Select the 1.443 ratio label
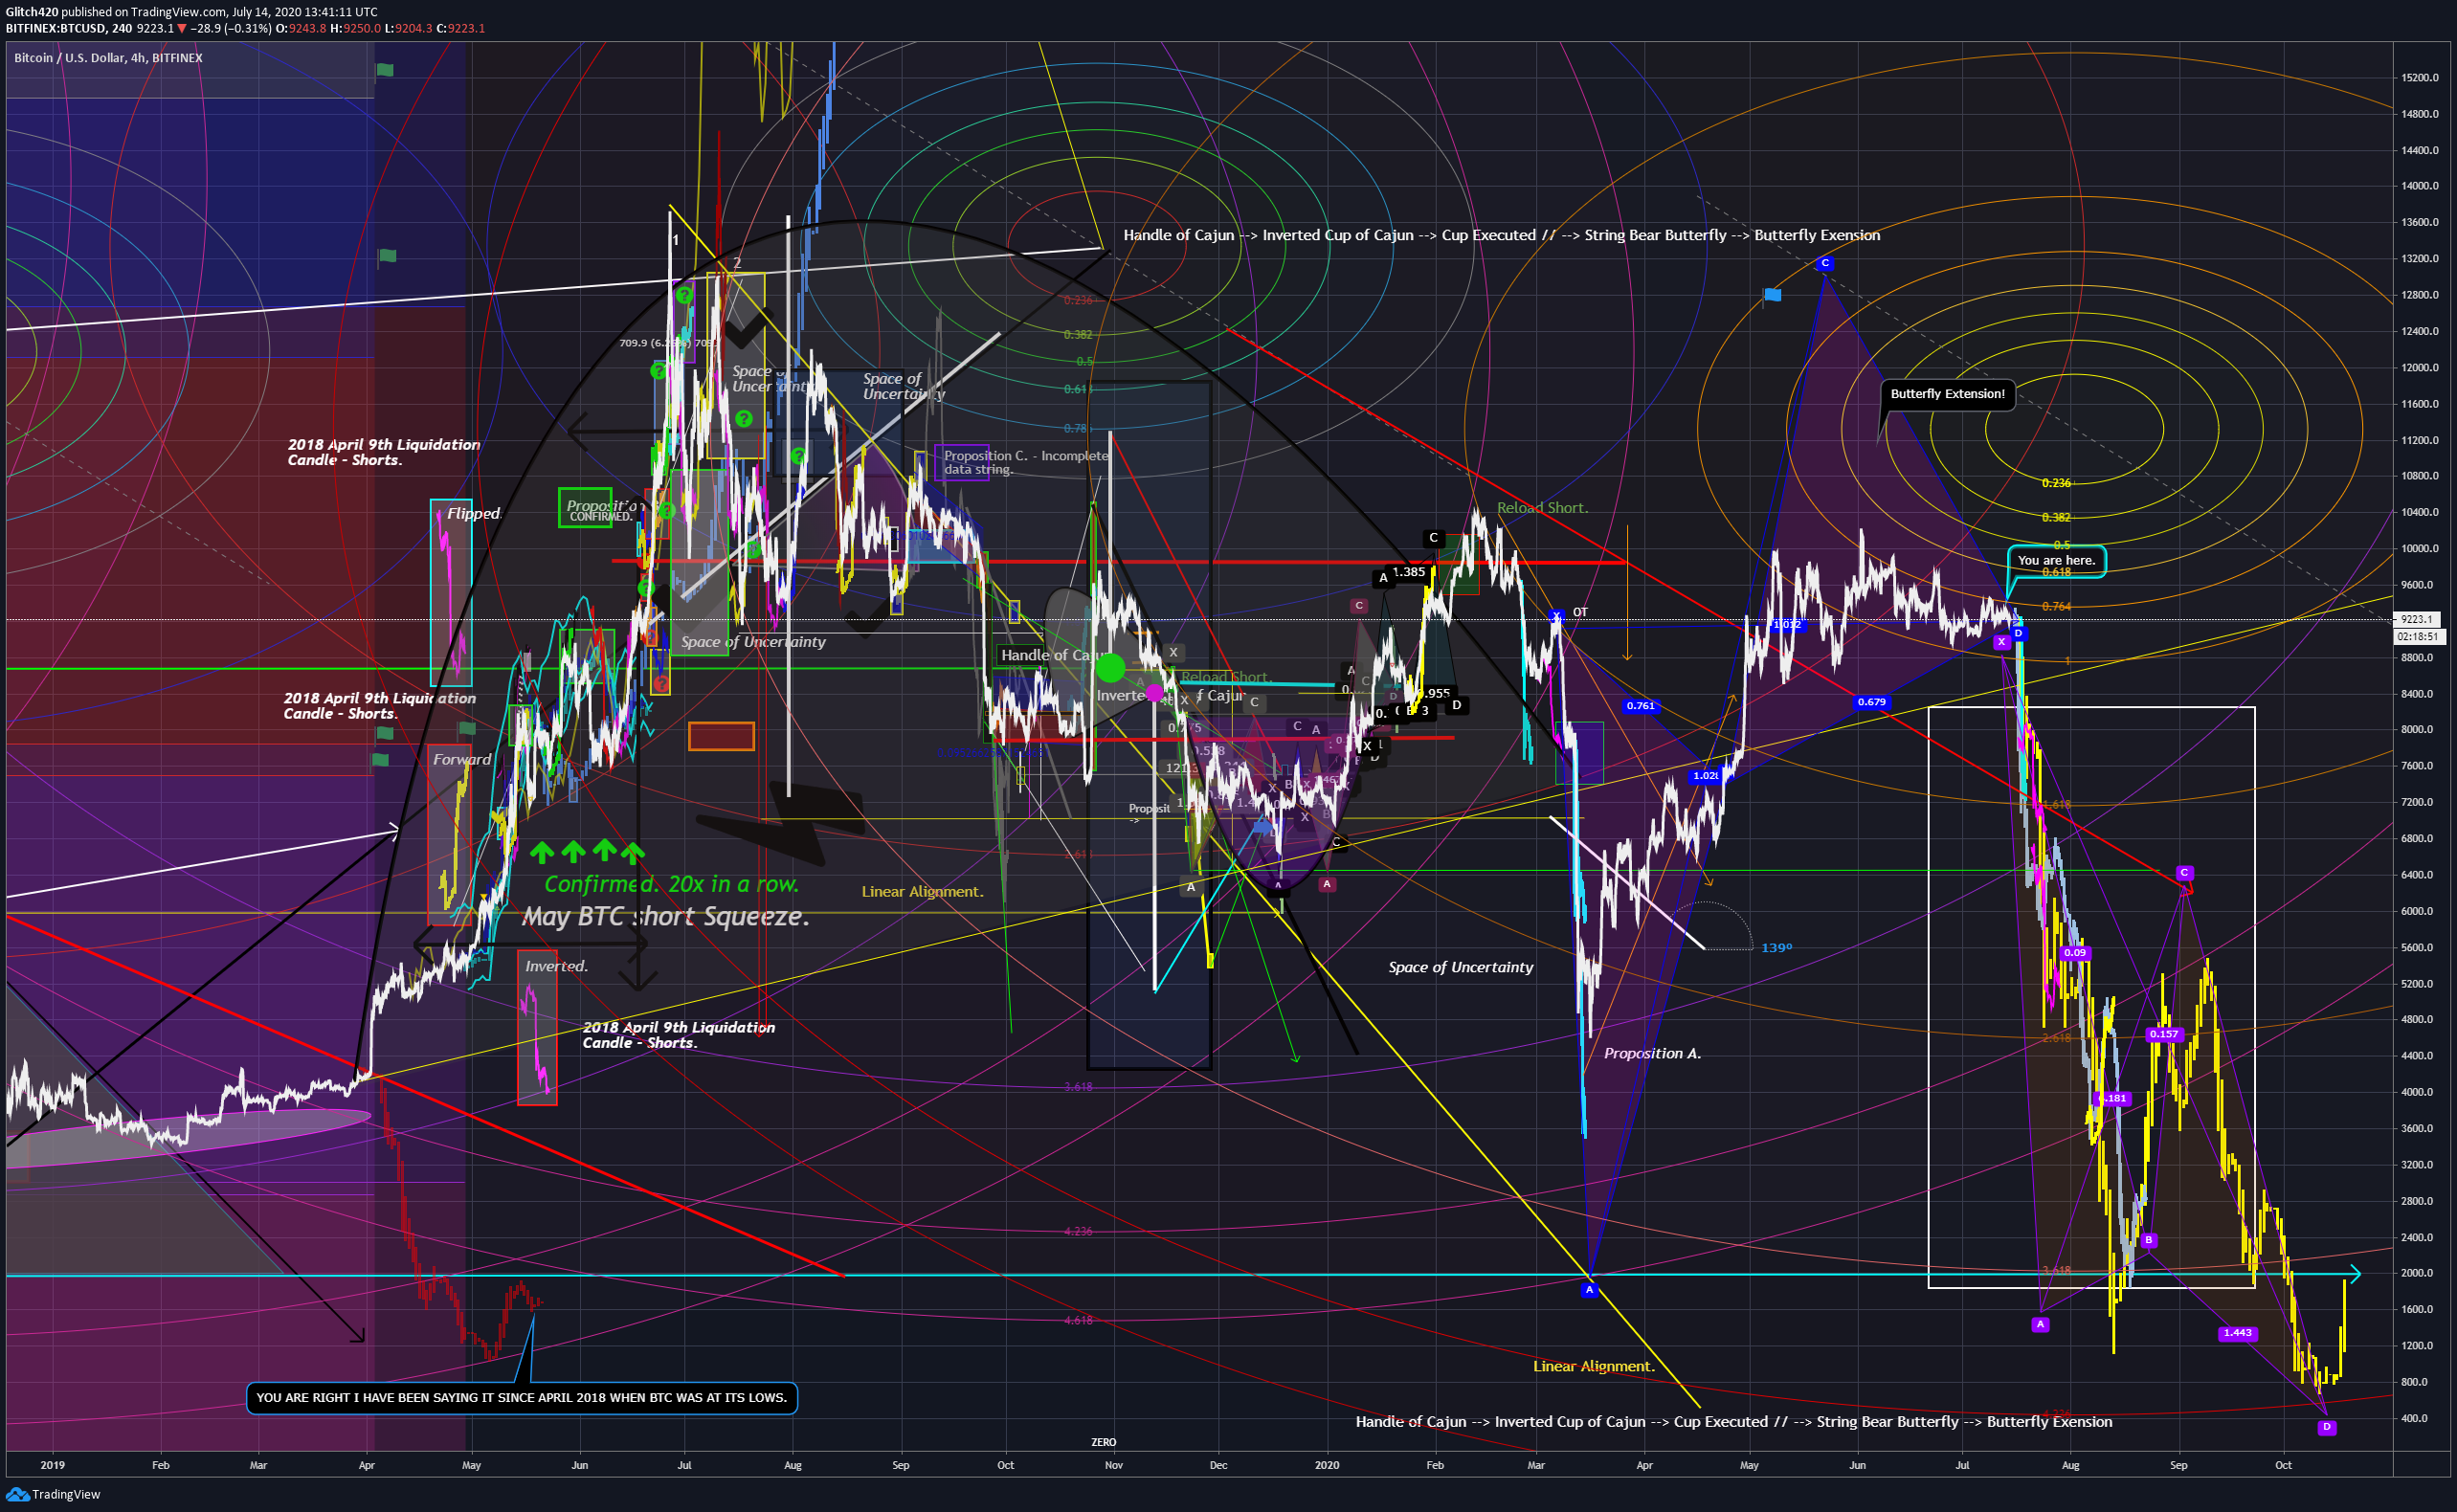This screenshot has width=2457, height=1512. tap(2237, 1333)
